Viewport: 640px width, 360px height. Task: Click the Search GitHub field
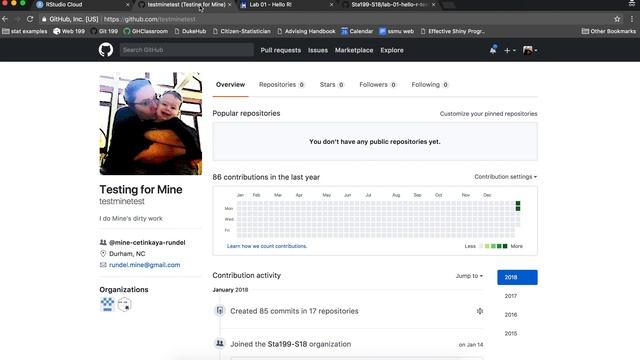[x=187, y=50]
